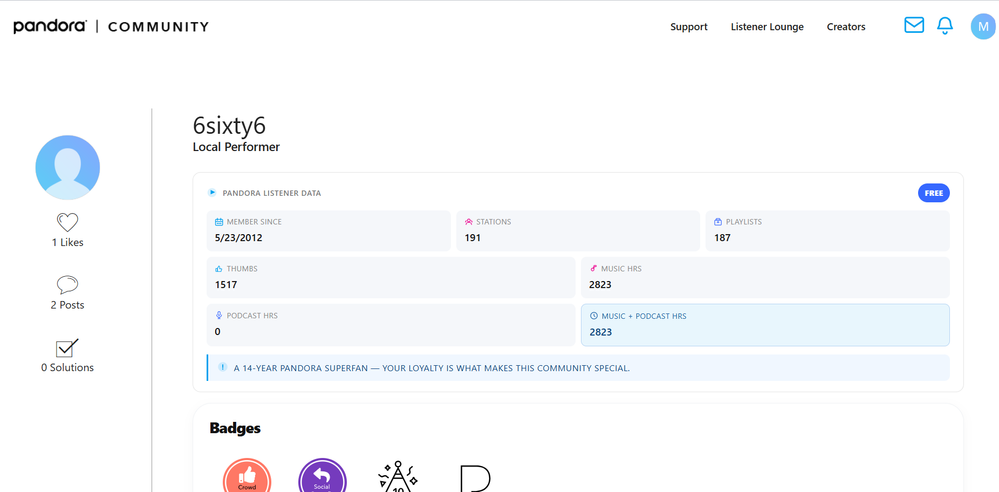Click the Pandora P logo badge
Viewport: 999px width, 492px height.
[x=475, y=478]
